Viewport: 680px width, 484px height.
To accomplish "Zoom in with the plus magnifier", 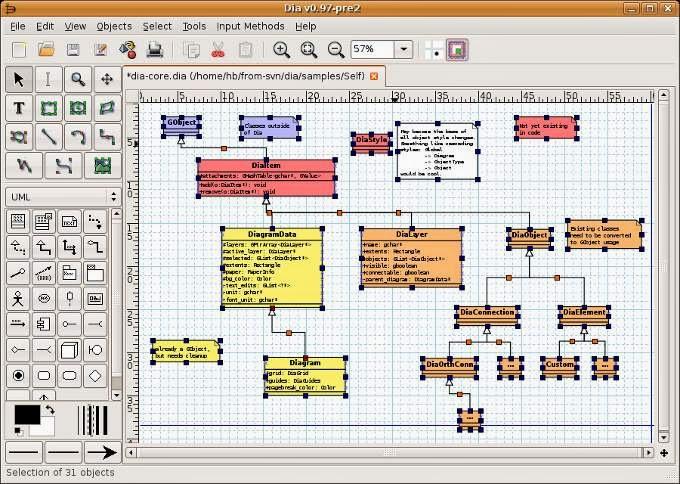I will (281, 49).
